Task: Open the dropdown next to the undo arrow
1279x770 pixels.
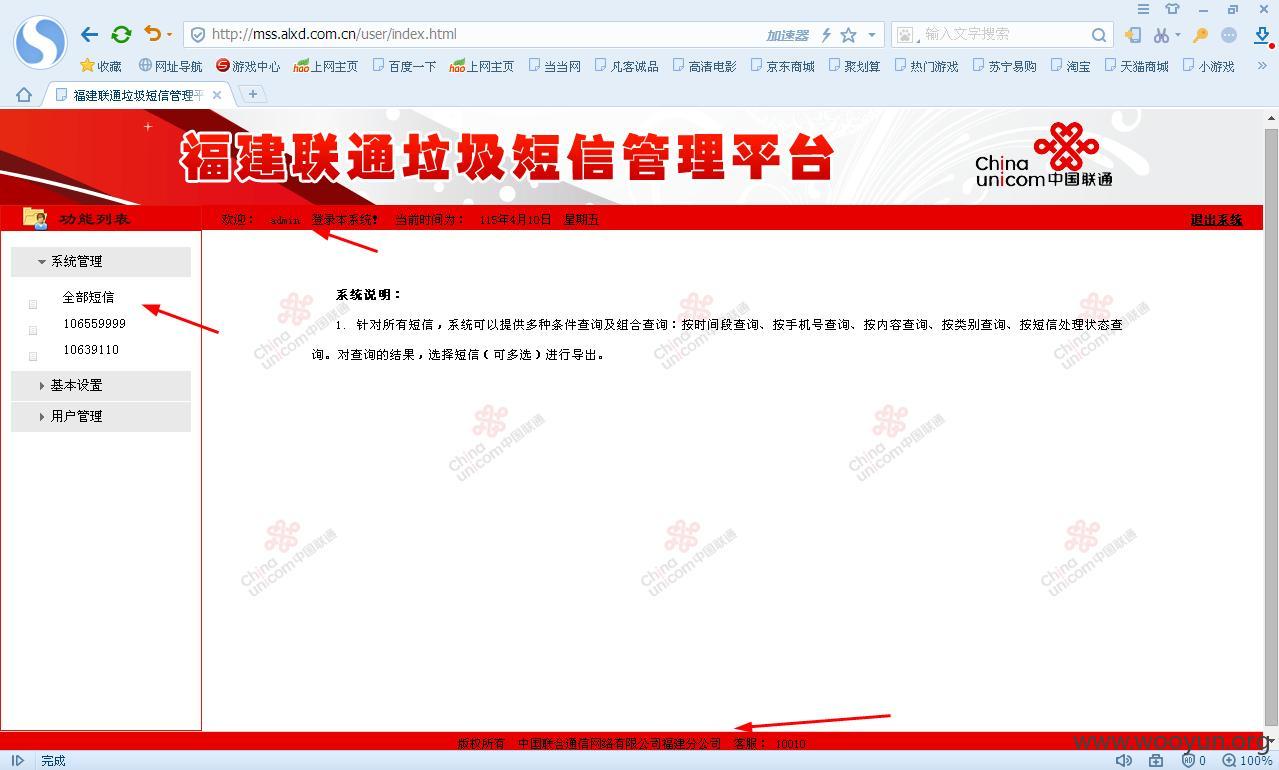Action: click(x=169, y=35)
